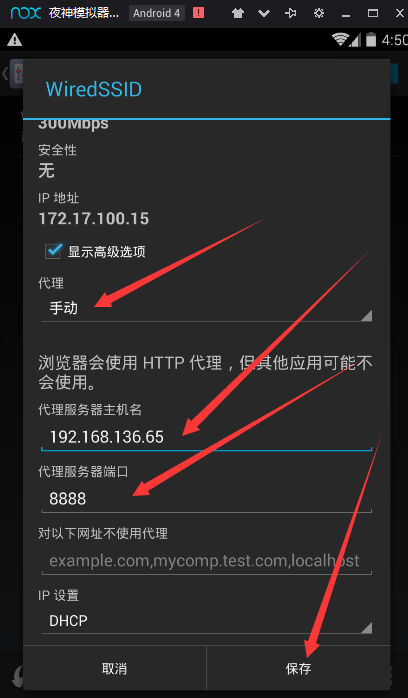Screen dimensions: 408x698
Task: Click the bypass proxy addresses field
Action: click(x=207, y=561)
